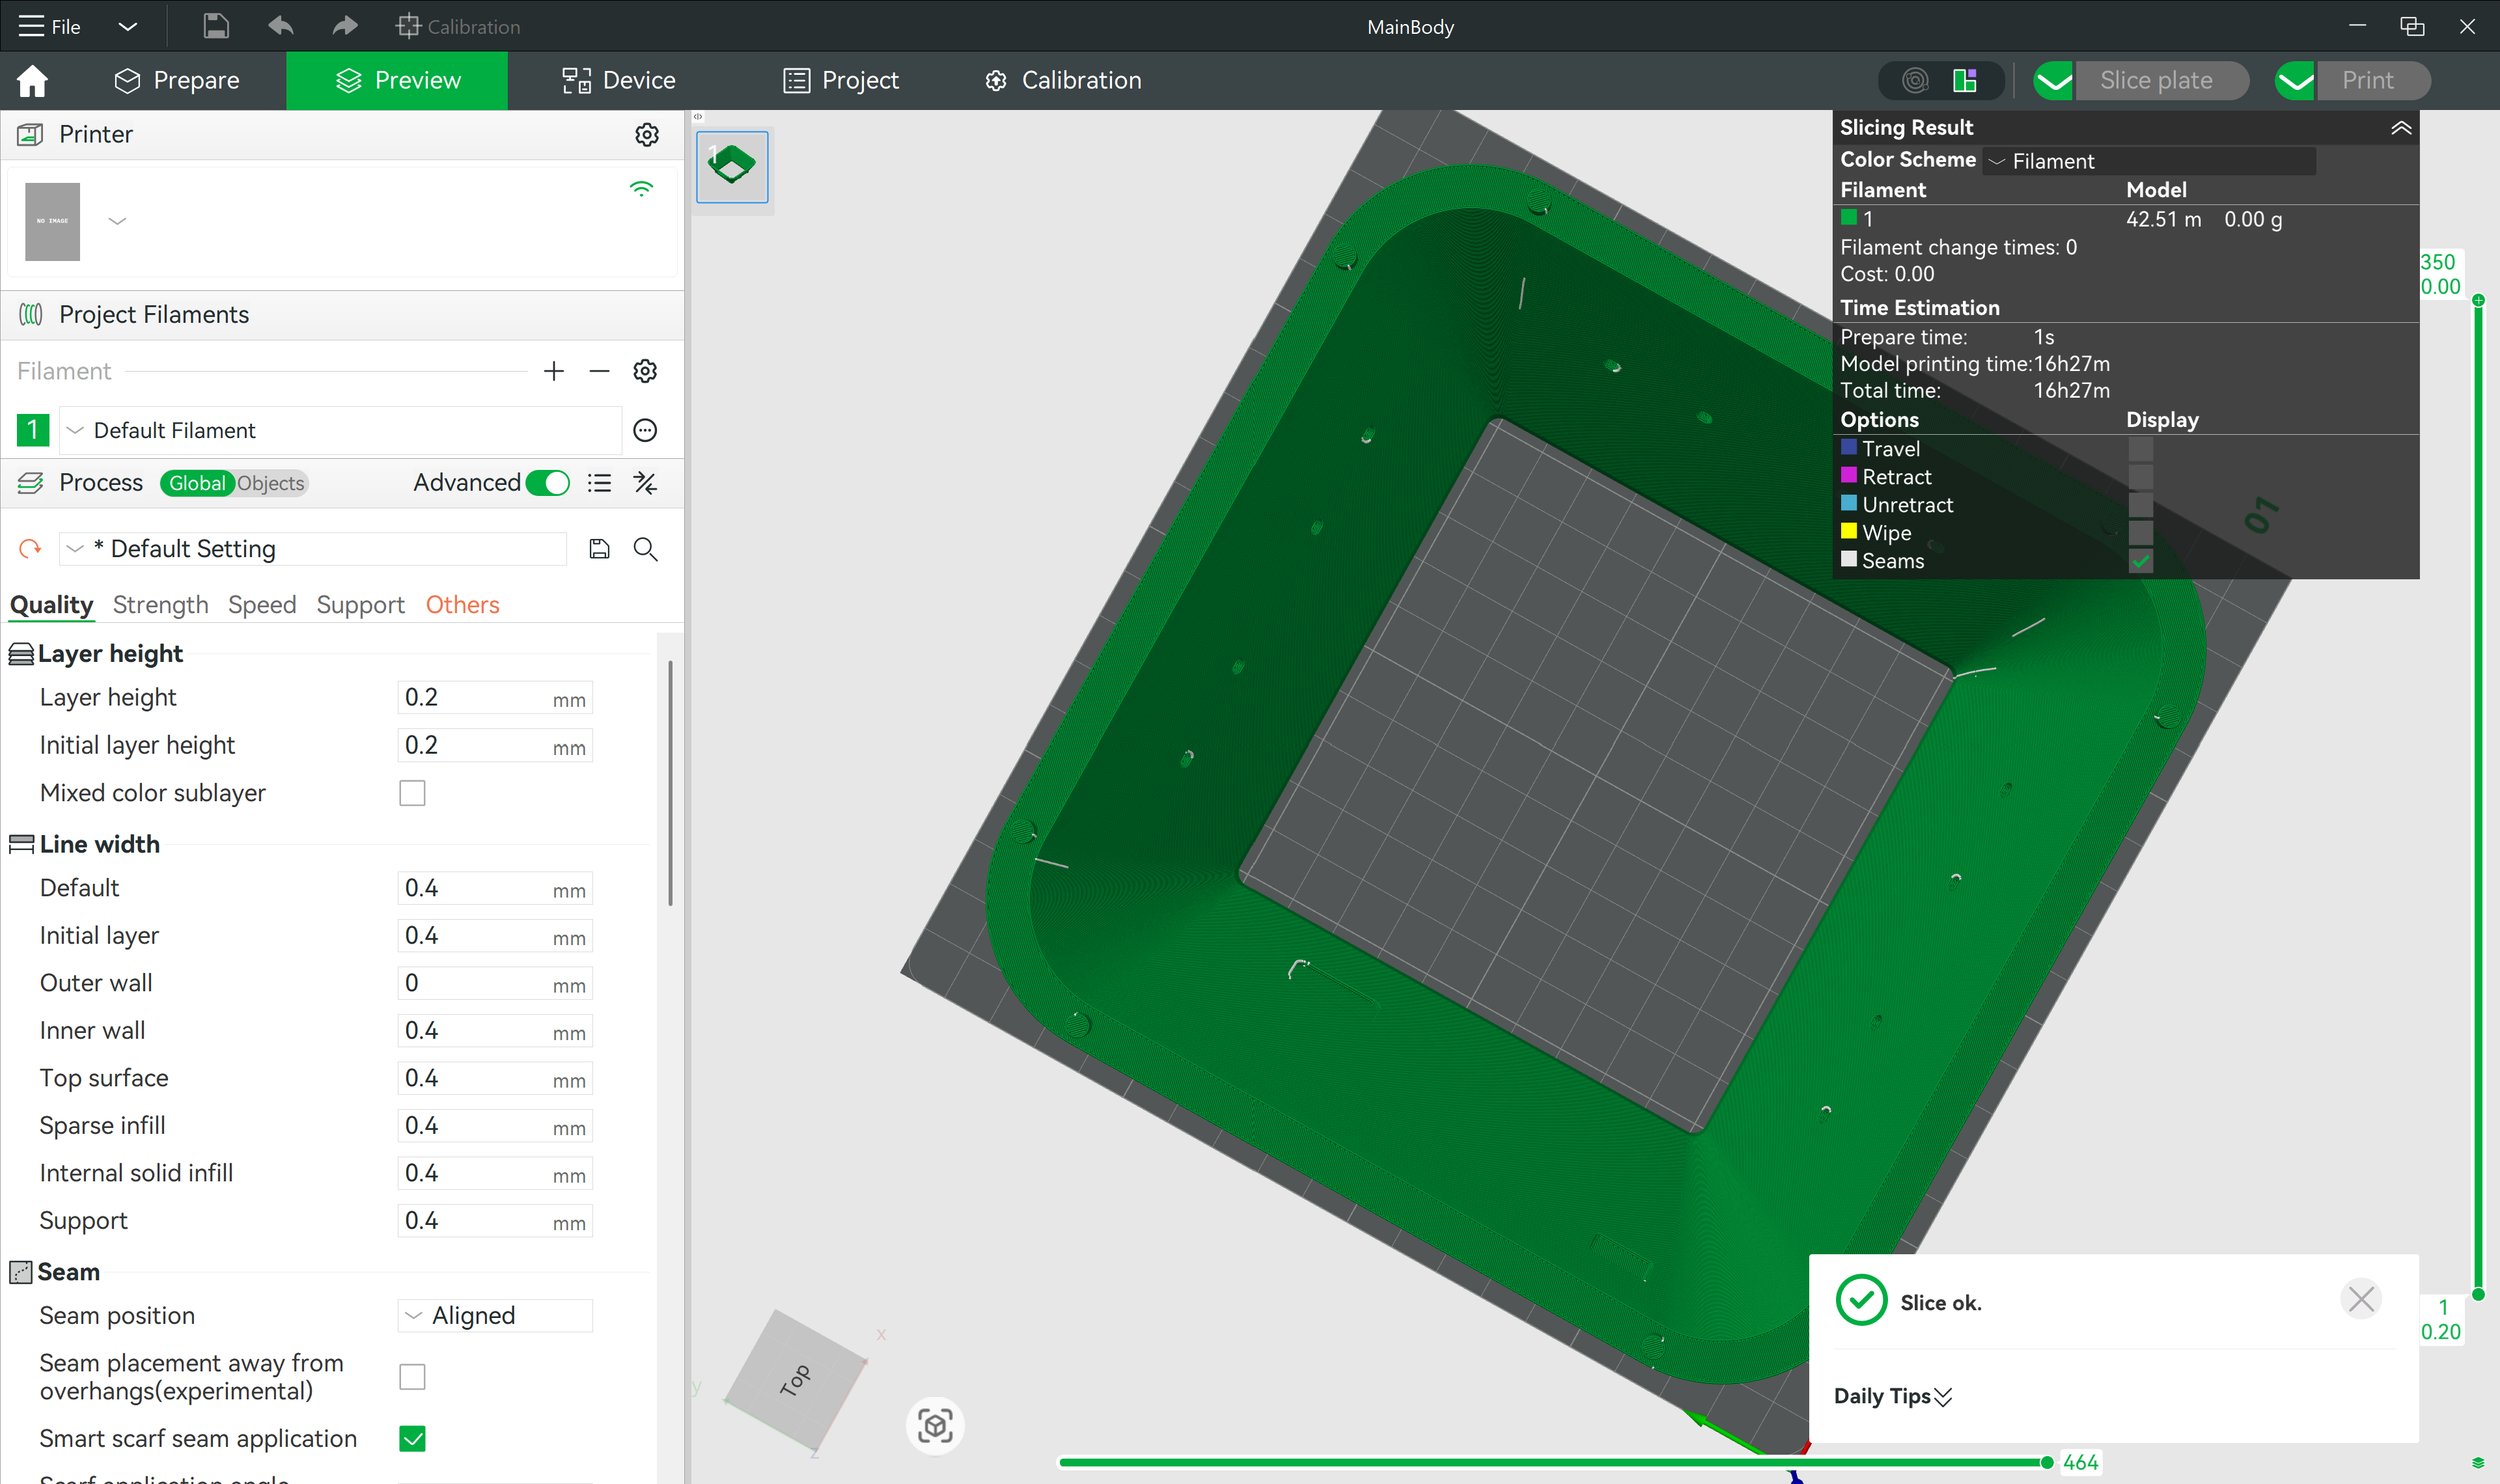This screenshot has width=2500, height=1484.
Task: Search settings with the magnifier icon
Action: coord(645,548)
